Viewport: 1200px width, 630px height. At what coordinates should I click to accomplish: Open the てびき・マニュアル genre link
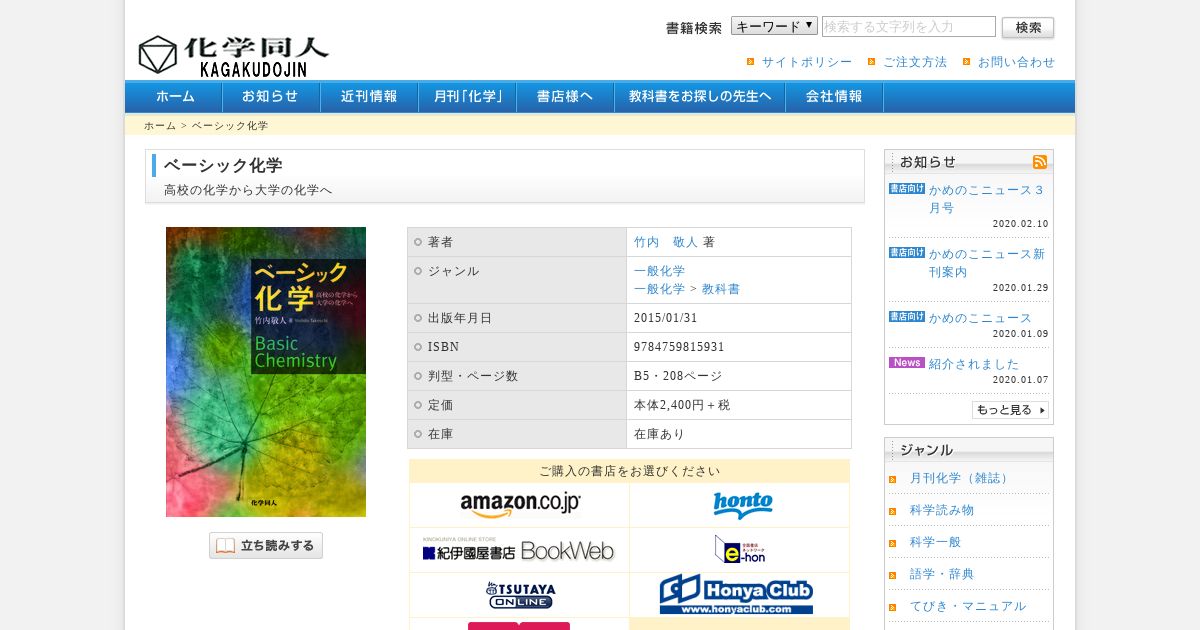click(967, 606)
